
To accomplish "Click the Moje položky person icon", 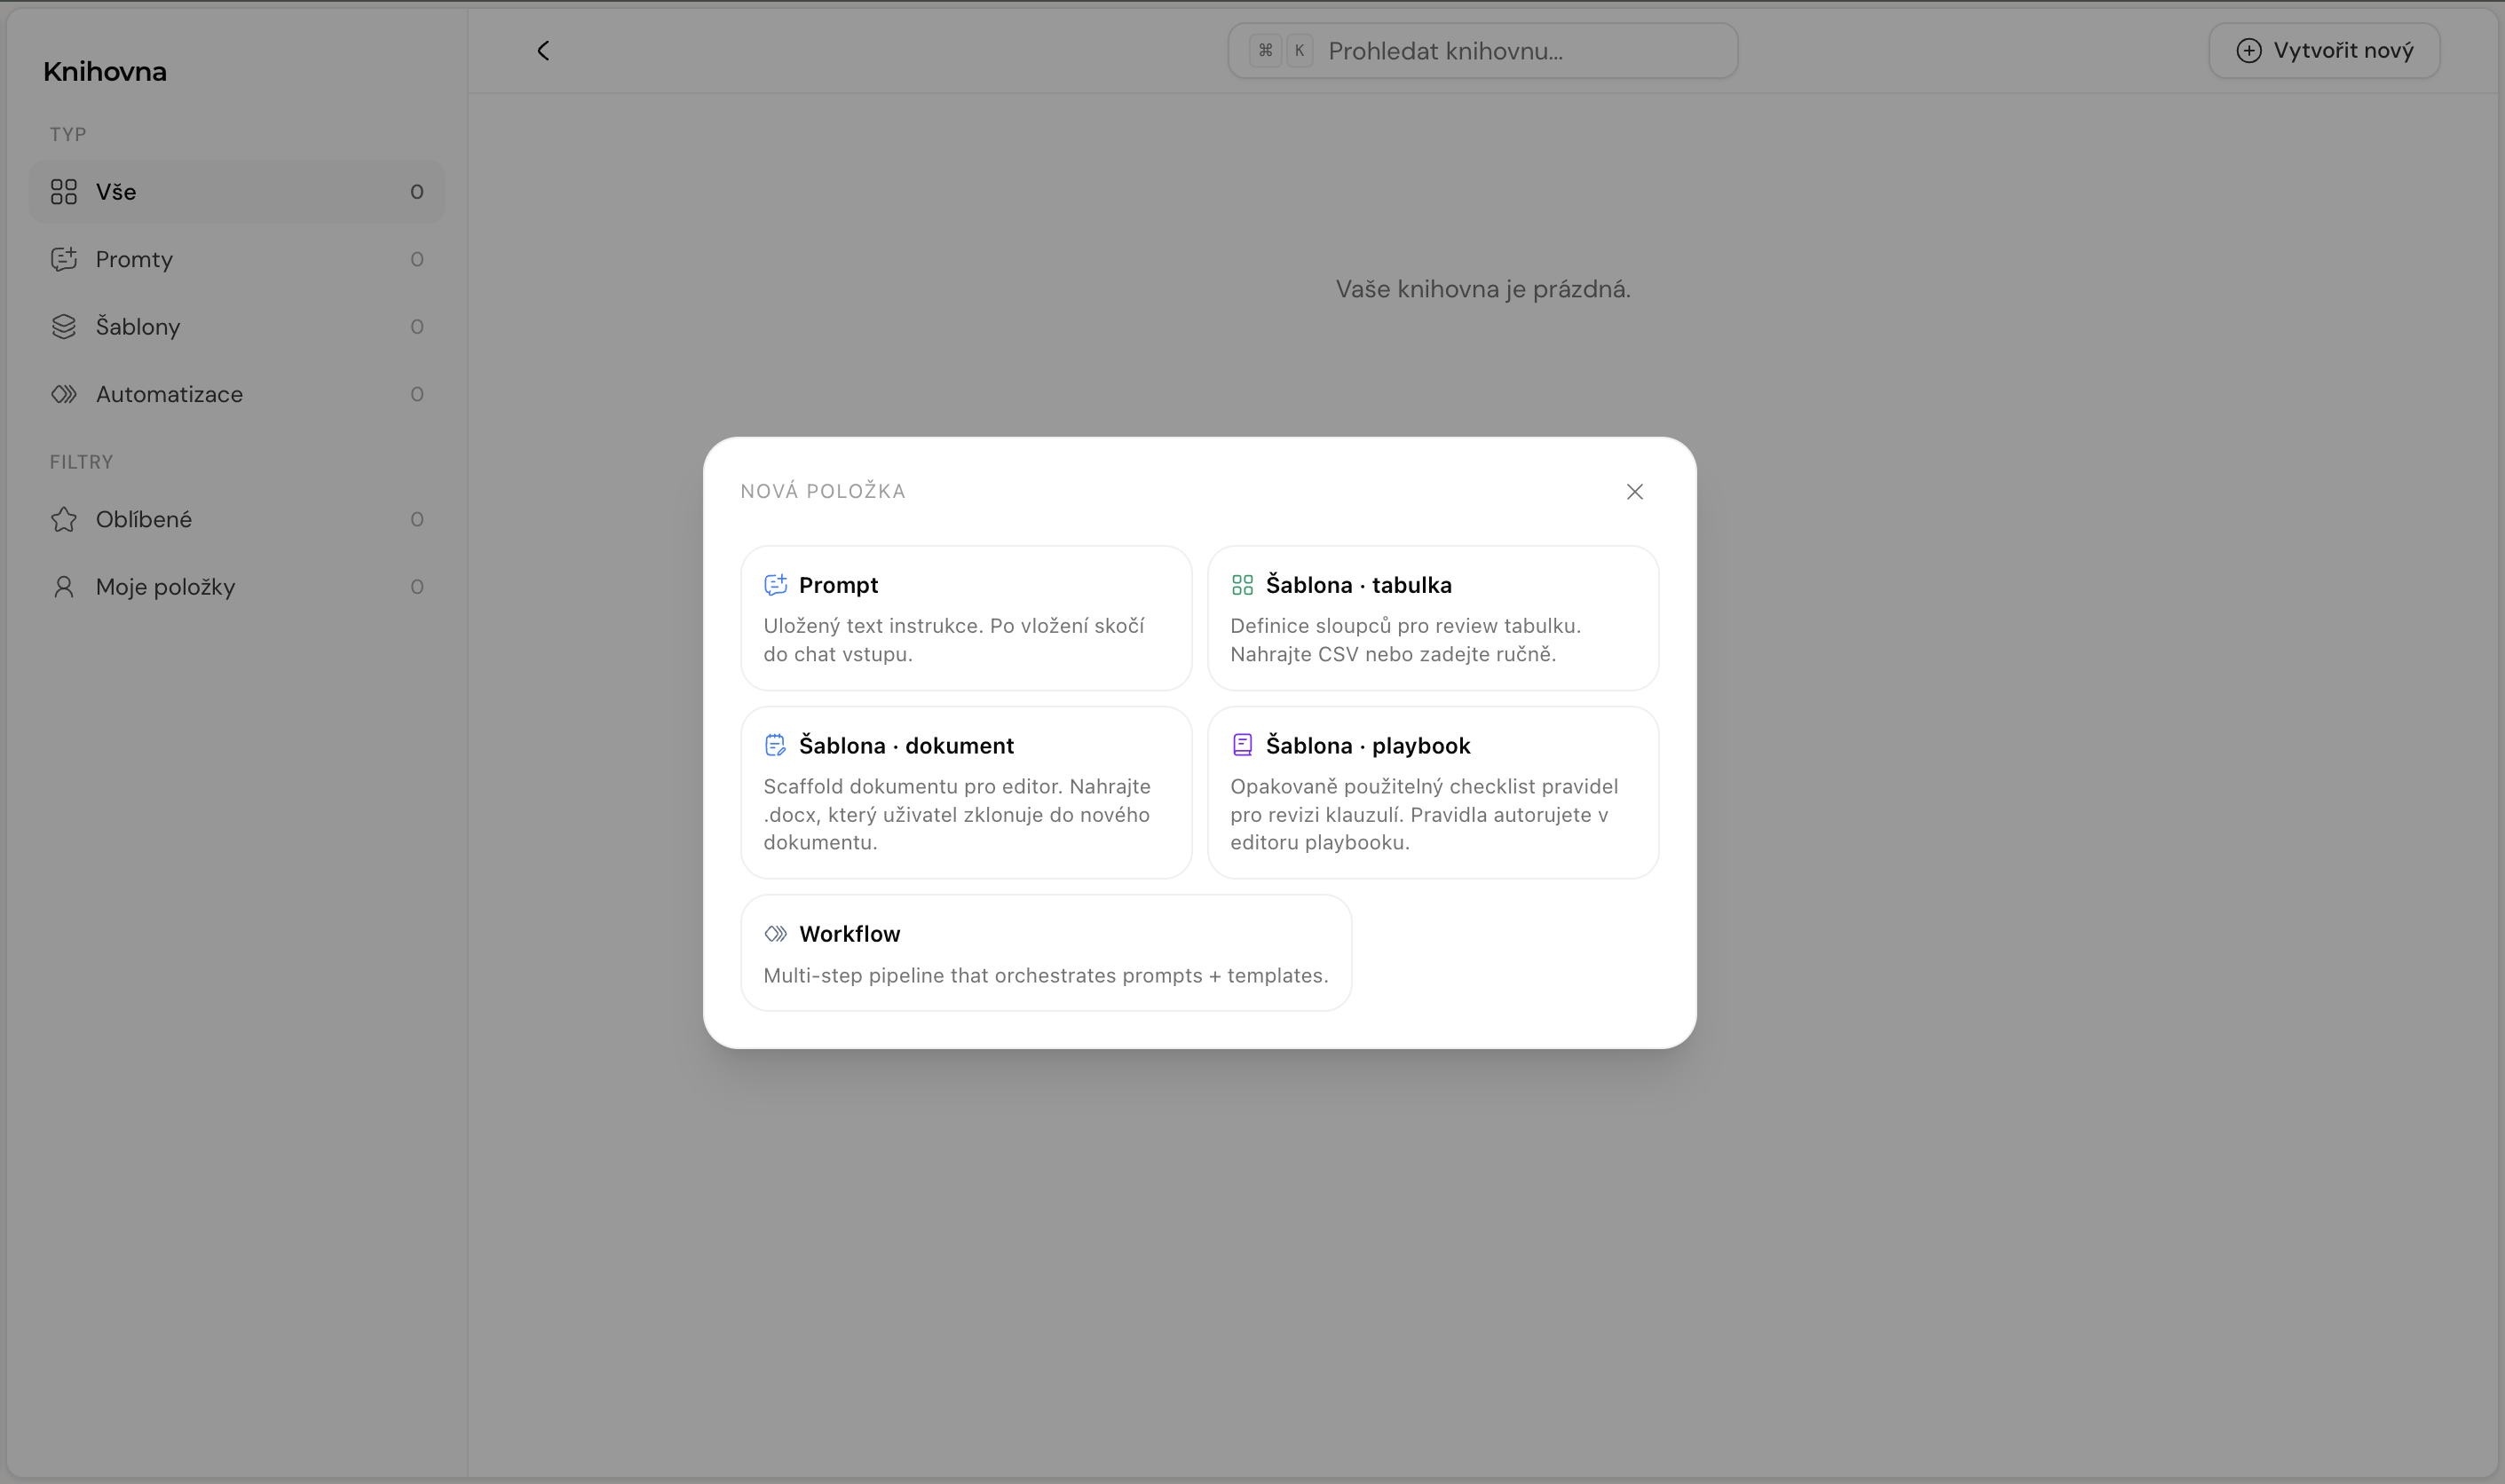I will [64, 587].
